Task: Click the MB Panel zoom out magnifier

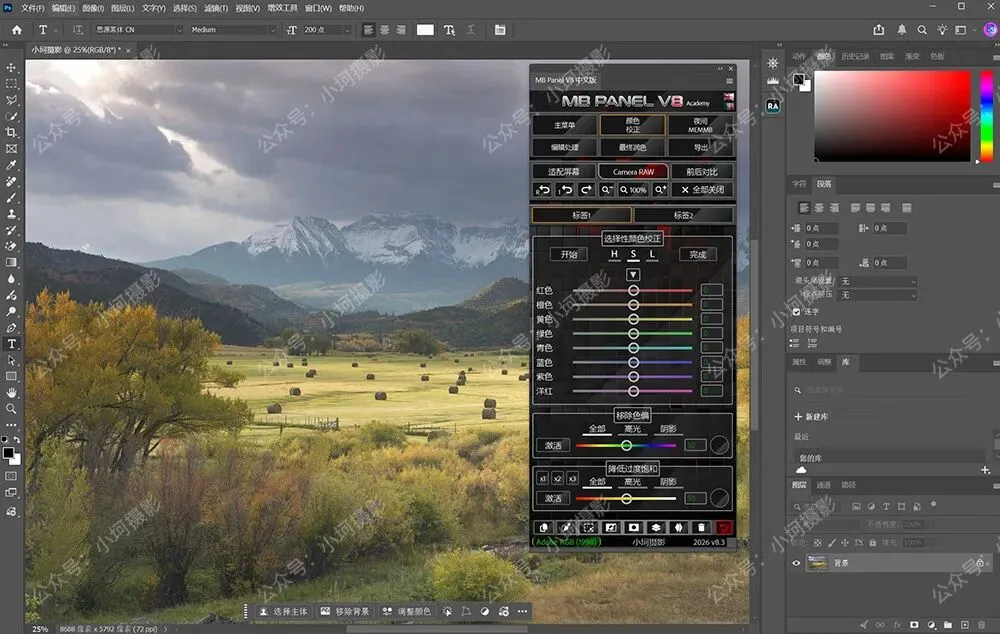Action: click(607, 189)
